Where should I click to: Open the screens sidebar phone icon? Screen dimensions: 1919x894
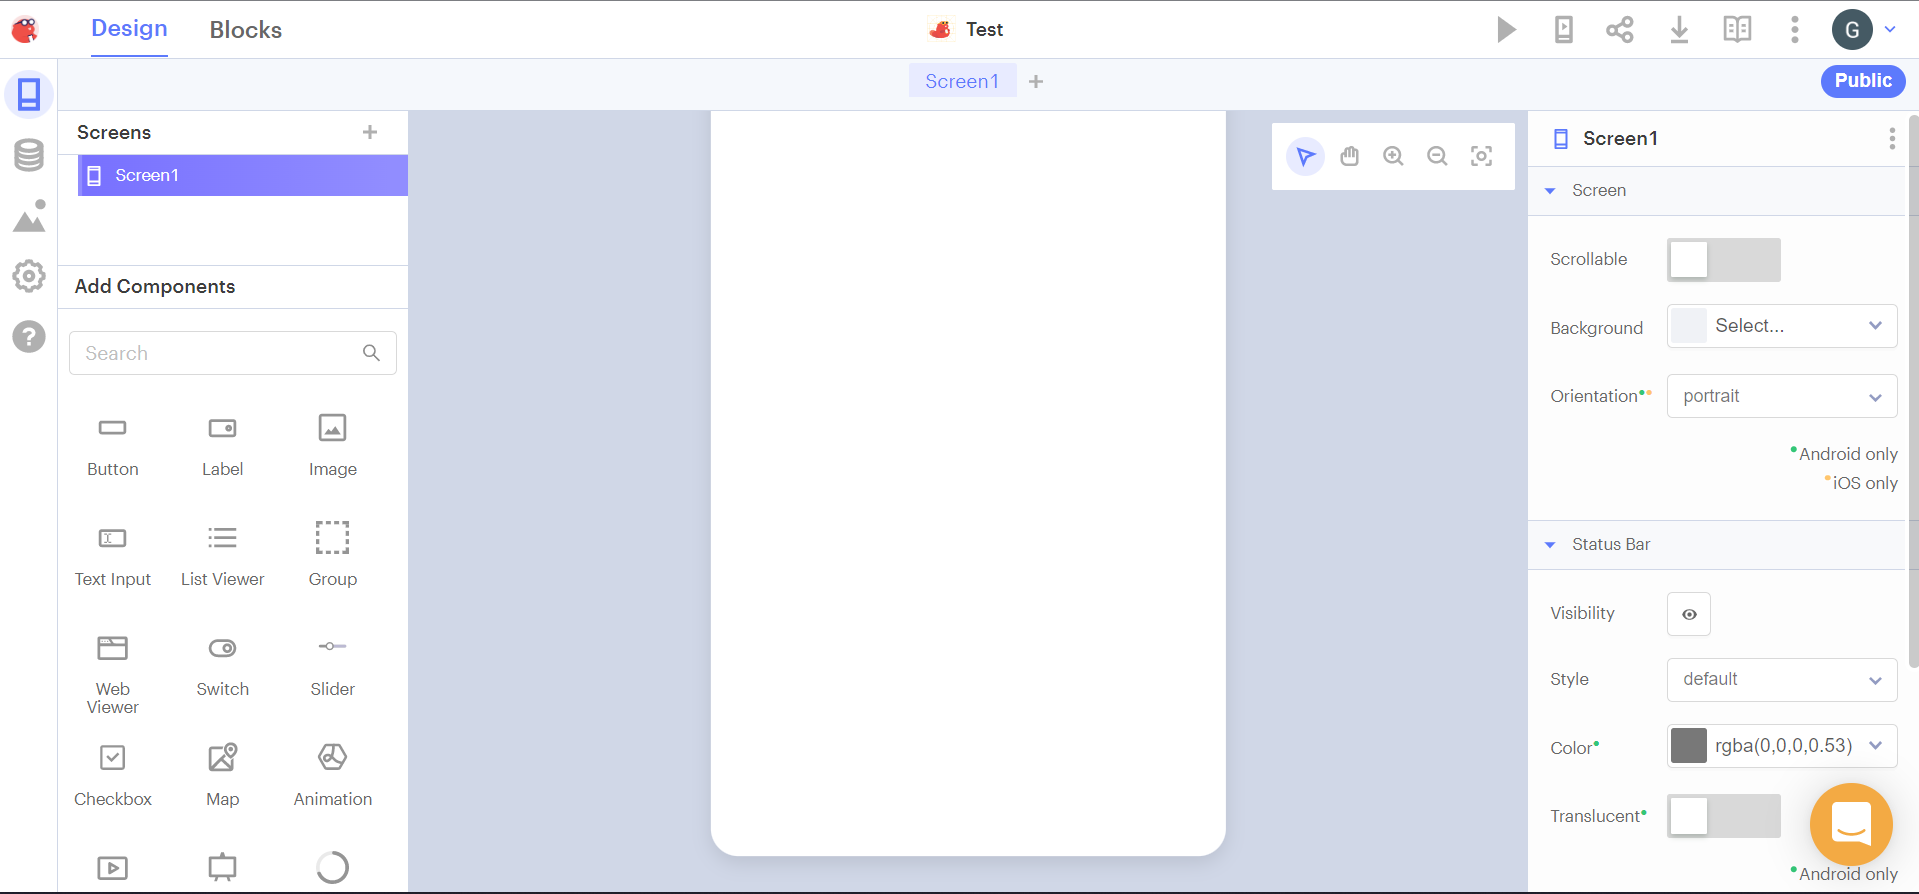(29, 94)
